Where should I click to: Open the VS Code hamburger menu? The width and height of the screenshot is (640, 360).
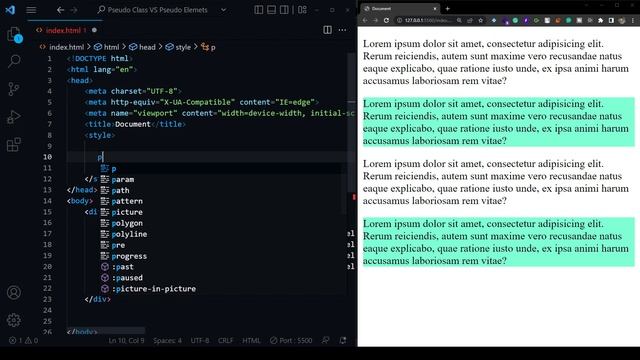pyautogui.click(x=31, y=10)
